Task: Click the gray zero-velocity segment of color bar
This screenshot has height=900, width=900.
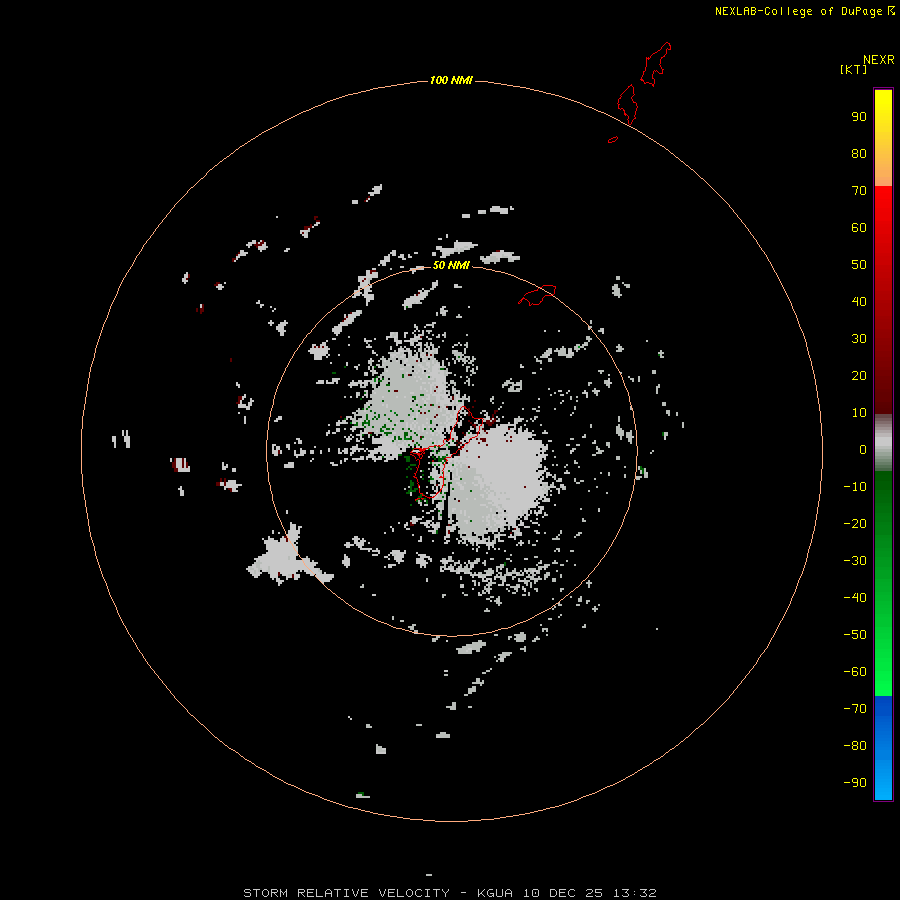Action: pyautogui.click(x=883, y=442)
